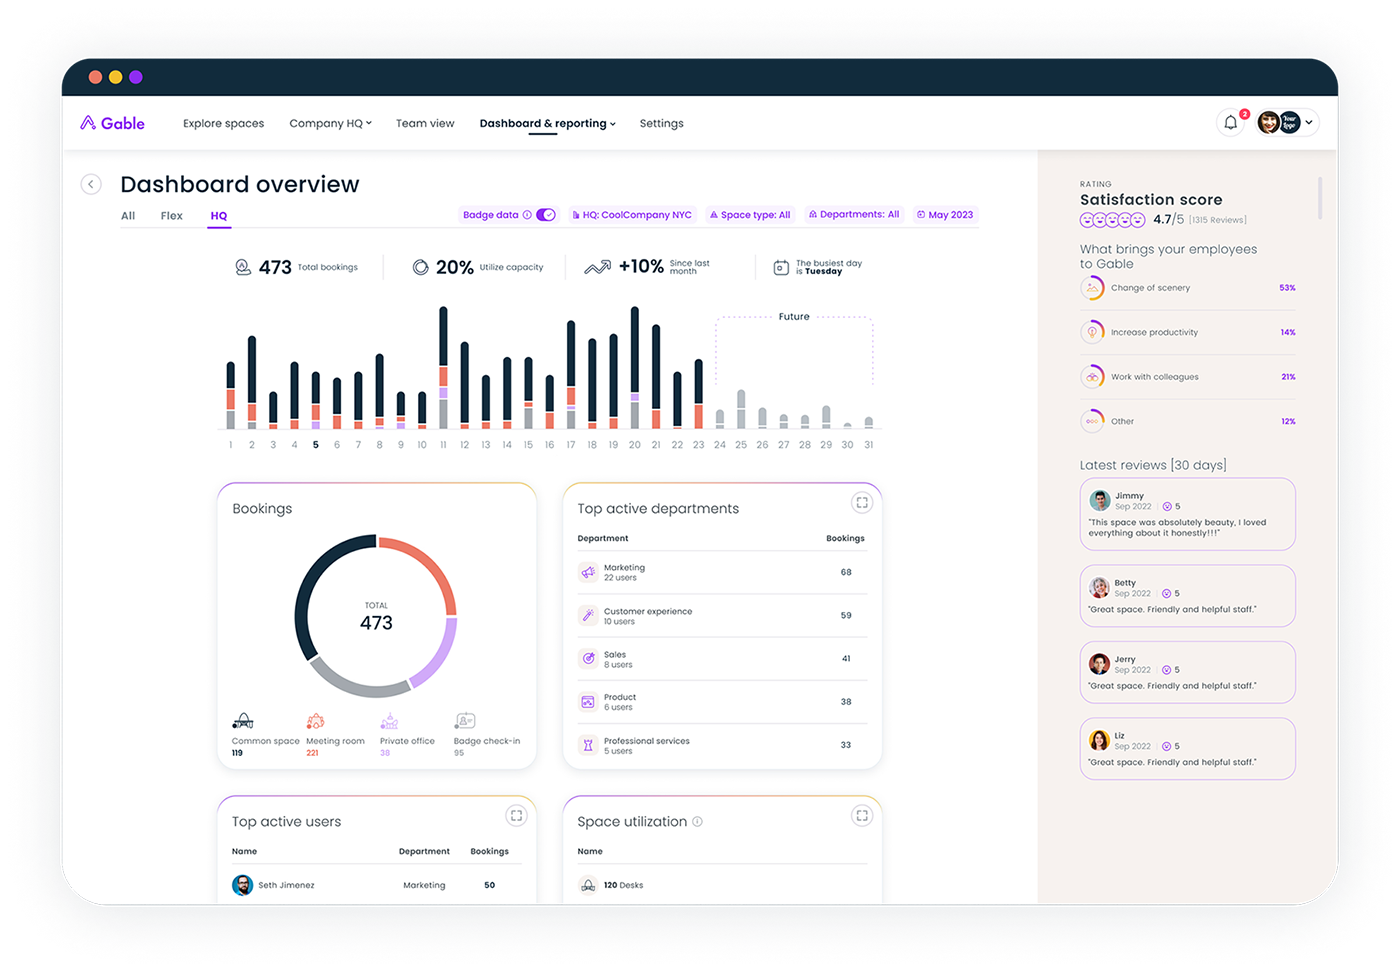Click the utilize capacity circle icon

tap(420, 267)
